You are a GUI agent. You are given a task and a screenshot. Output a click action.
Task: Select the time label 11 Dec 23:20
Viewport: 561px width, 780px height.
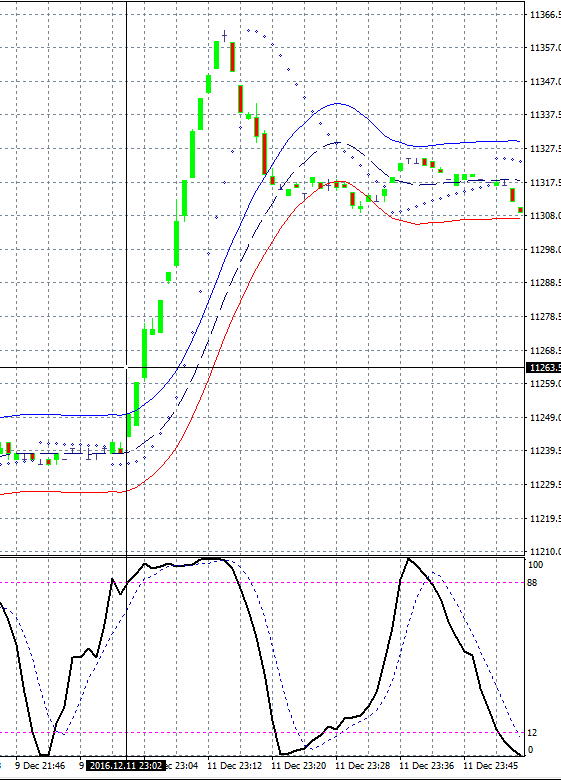[x=298, y=766]
